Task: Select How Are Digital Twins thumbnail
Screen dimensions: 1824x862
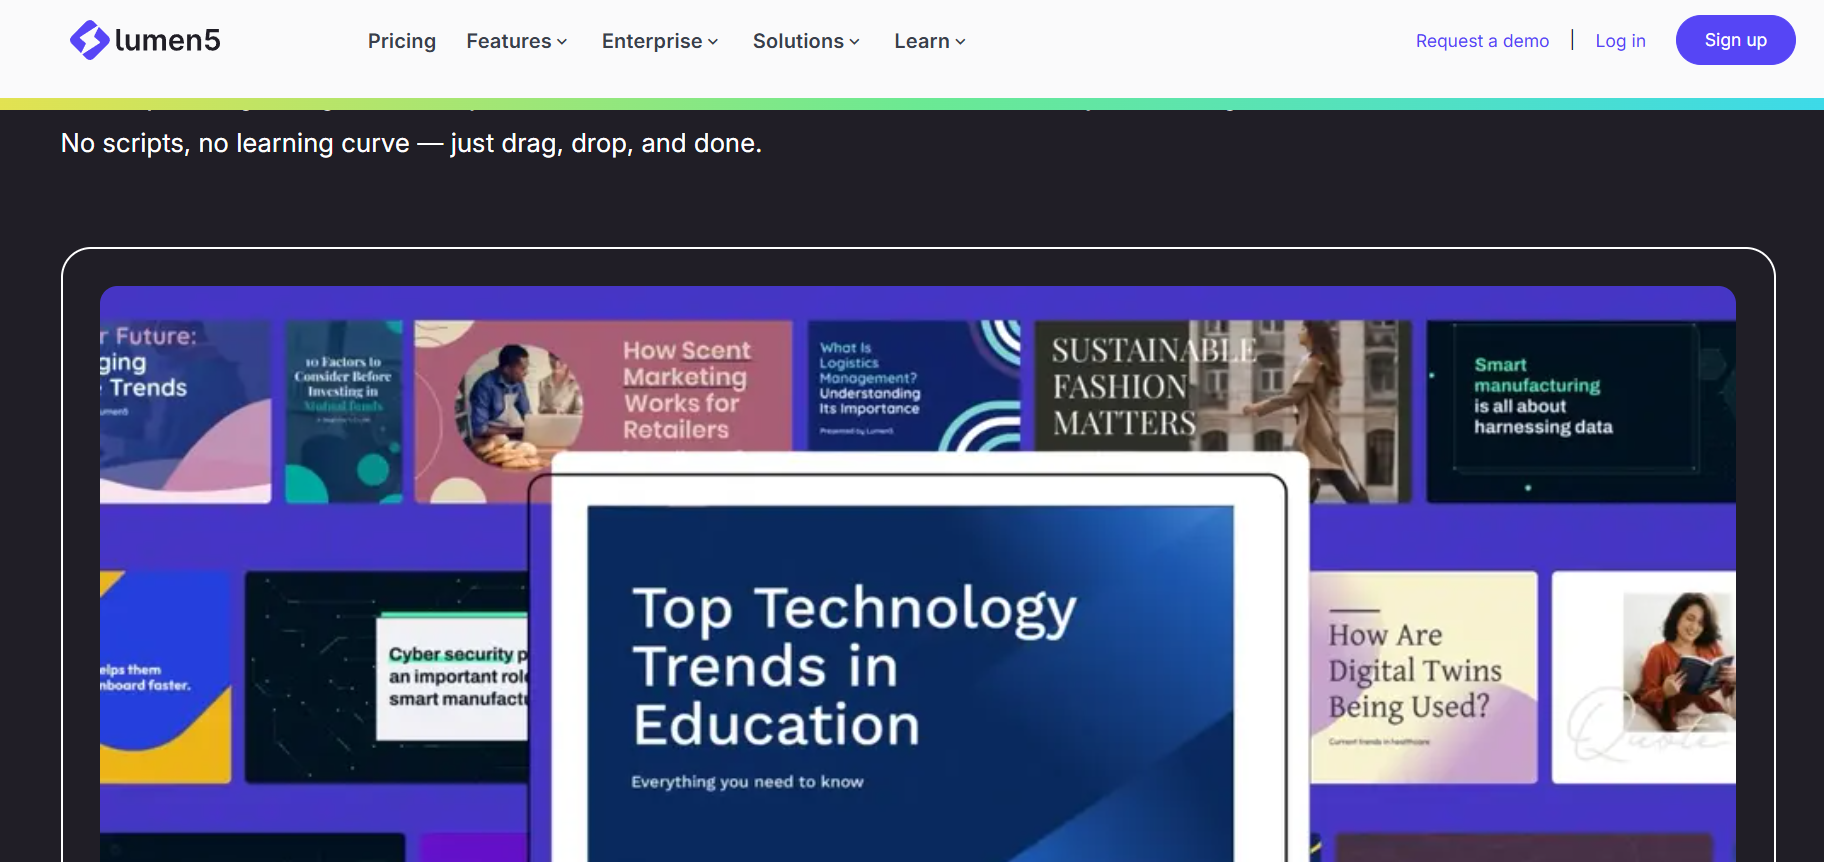Action: (1423, 677)
